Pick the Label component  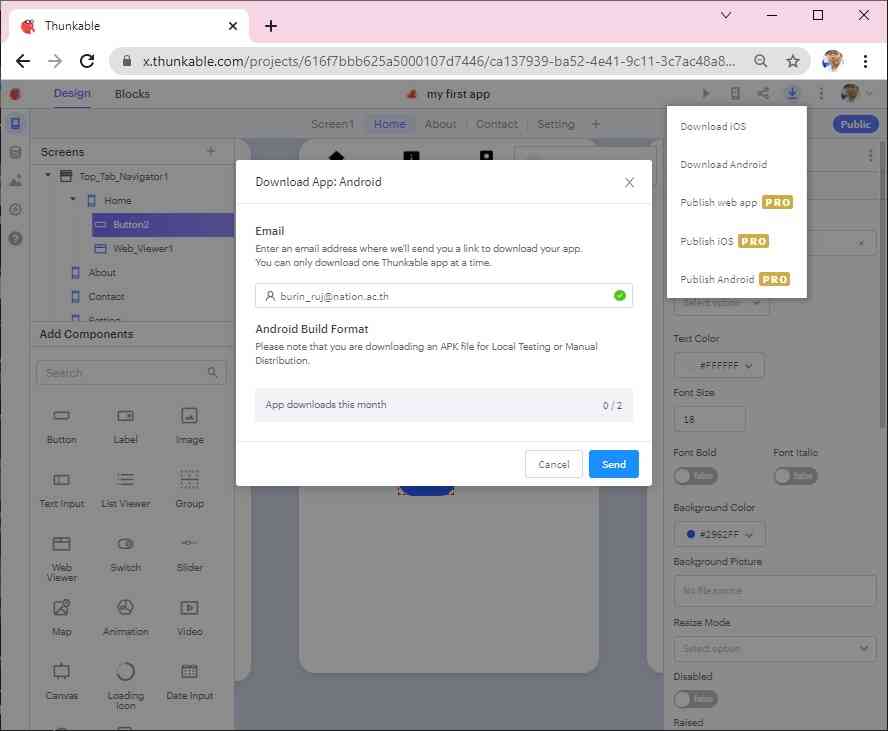point(125,426)
